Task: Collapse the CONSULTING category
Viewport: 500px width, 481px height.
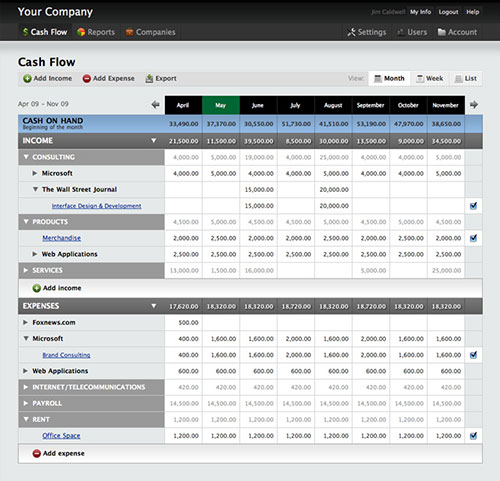Action: pos(26,157)
